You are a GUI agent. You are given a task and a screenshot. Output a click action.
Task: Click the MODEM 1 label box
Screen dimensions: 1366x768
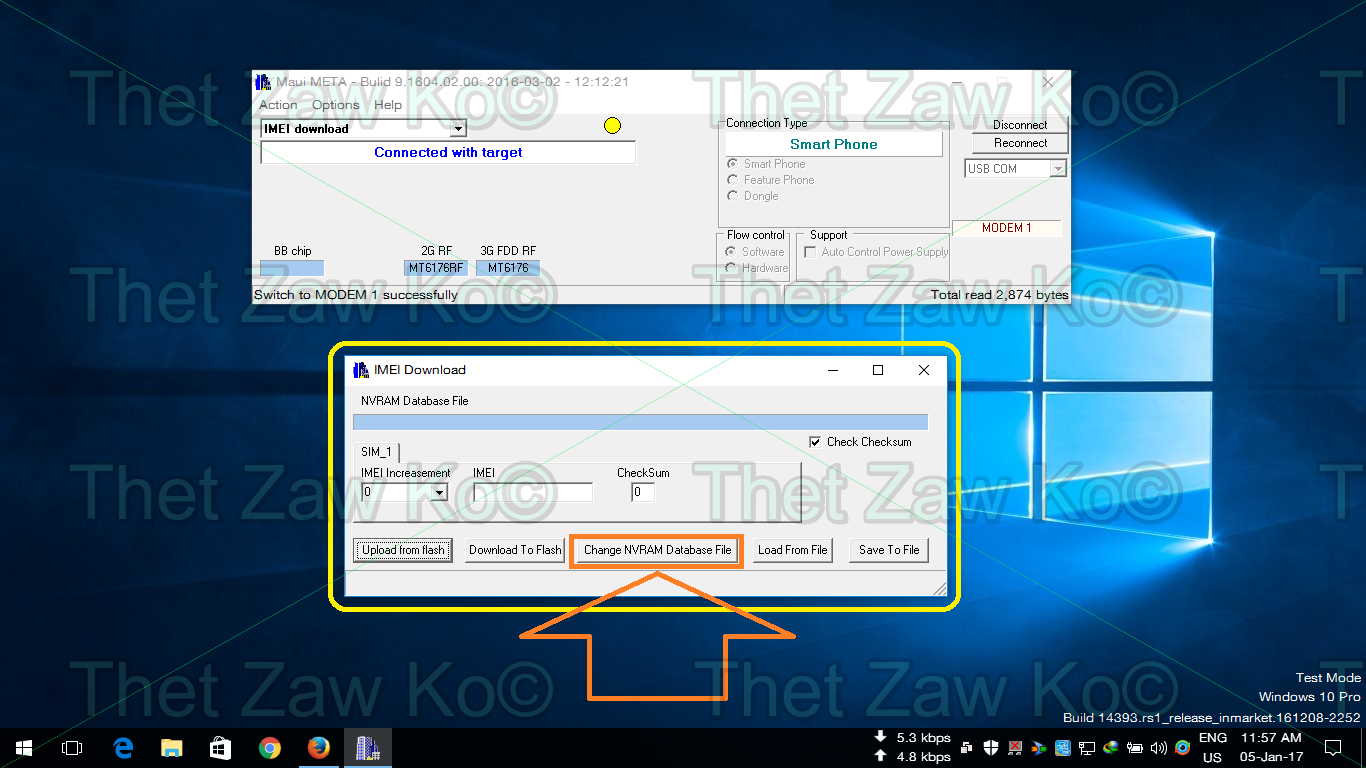pyautogui.click(x=1006, y=228)
